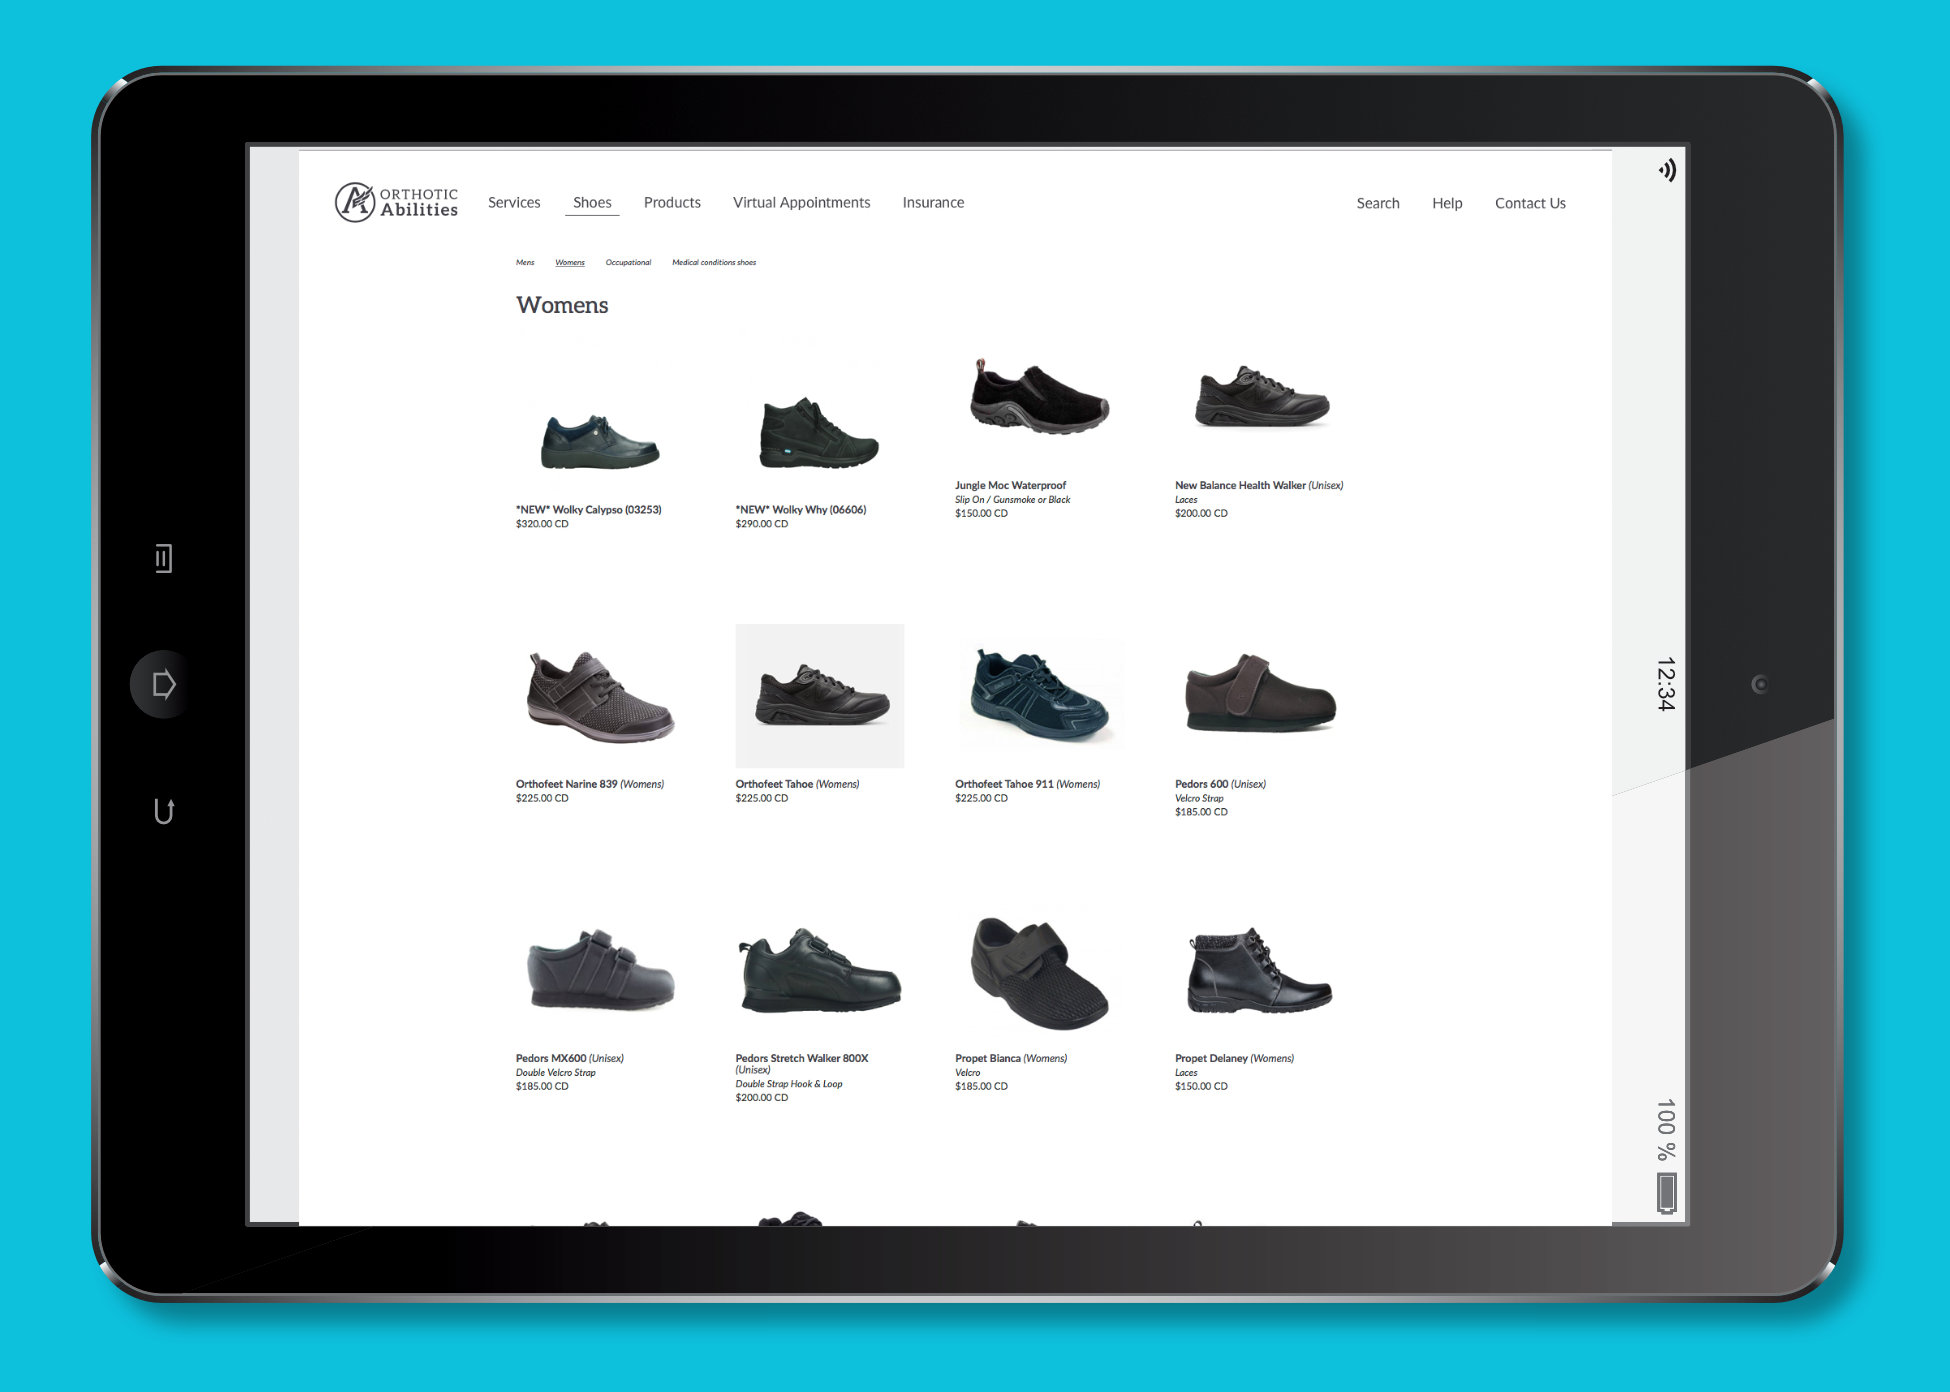
Task: Open the Services menu
Action: coord(514,202)
